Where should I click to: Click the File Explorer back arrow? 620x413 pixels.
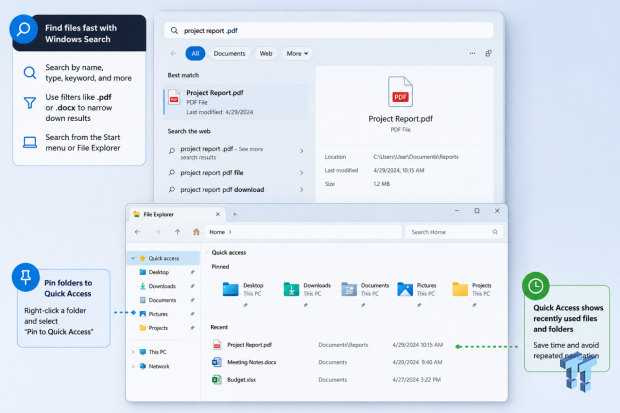point(137,232)
